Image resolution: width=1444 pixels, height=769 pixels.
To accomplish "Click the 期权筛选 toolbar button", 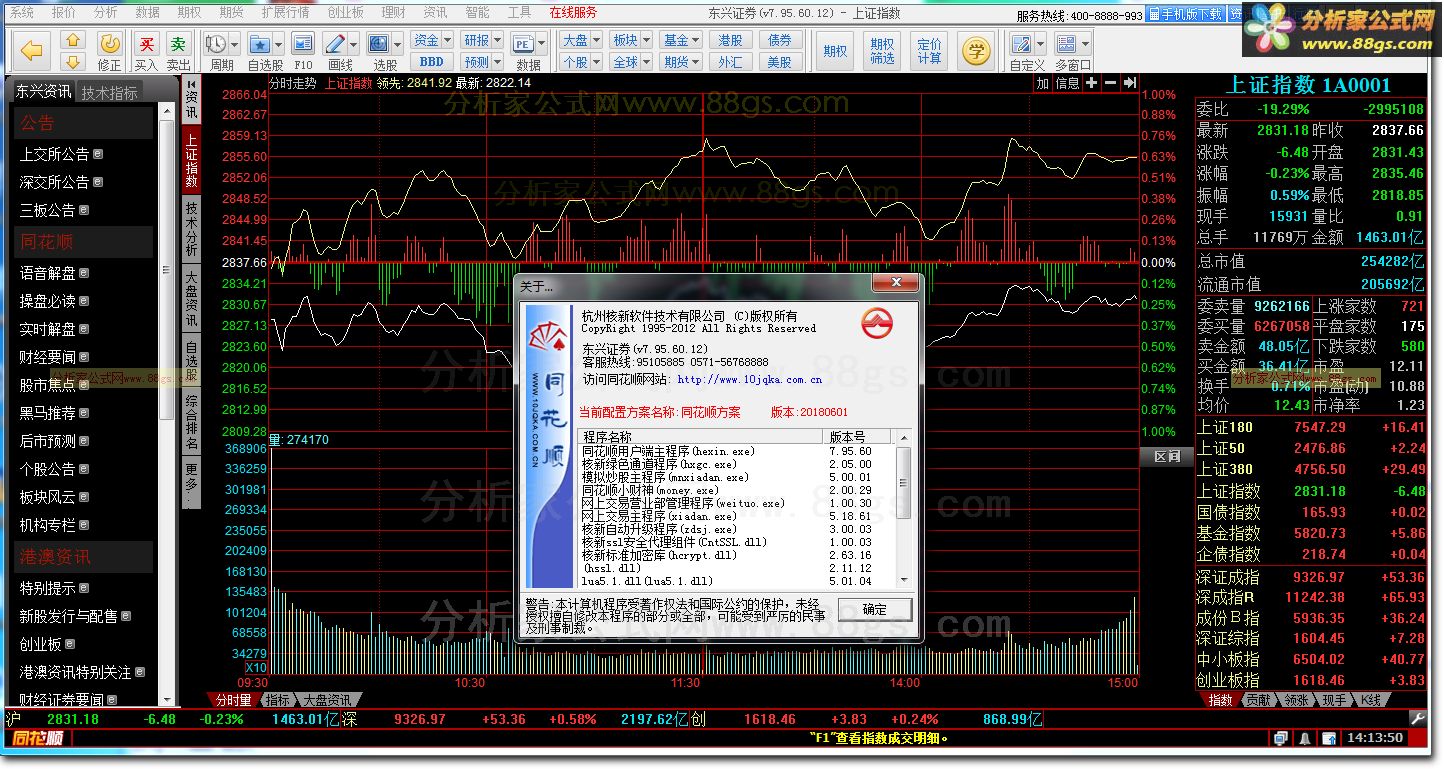I will pyautogui.click(x=882, y=50).
